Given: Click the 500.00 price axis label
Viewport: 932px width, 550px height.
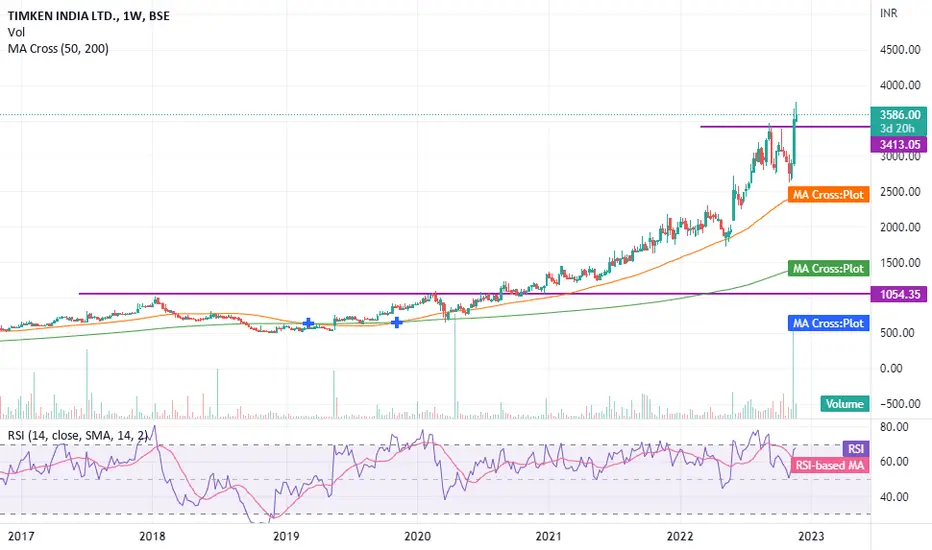Looking at the screenshot, I should (x=897, y=333).
